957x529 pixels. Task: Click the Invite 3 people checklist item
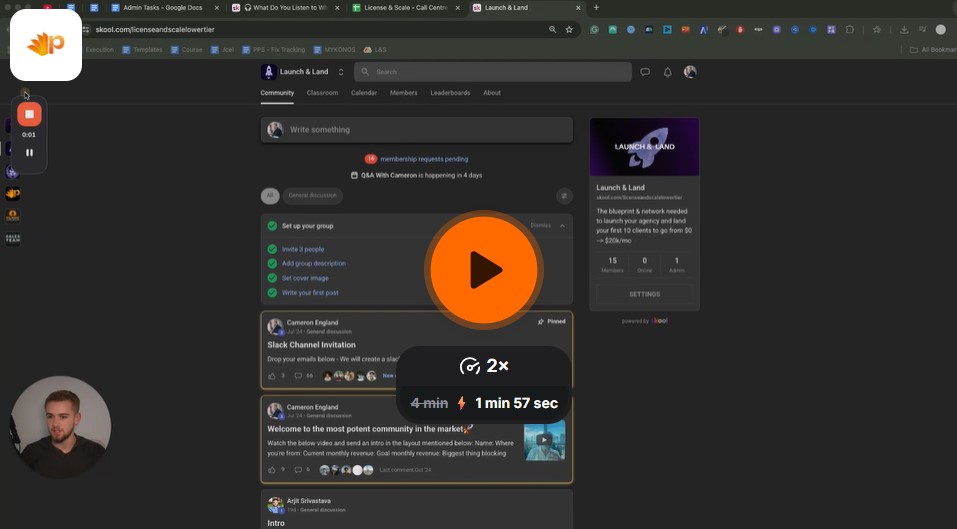point(302,249)
